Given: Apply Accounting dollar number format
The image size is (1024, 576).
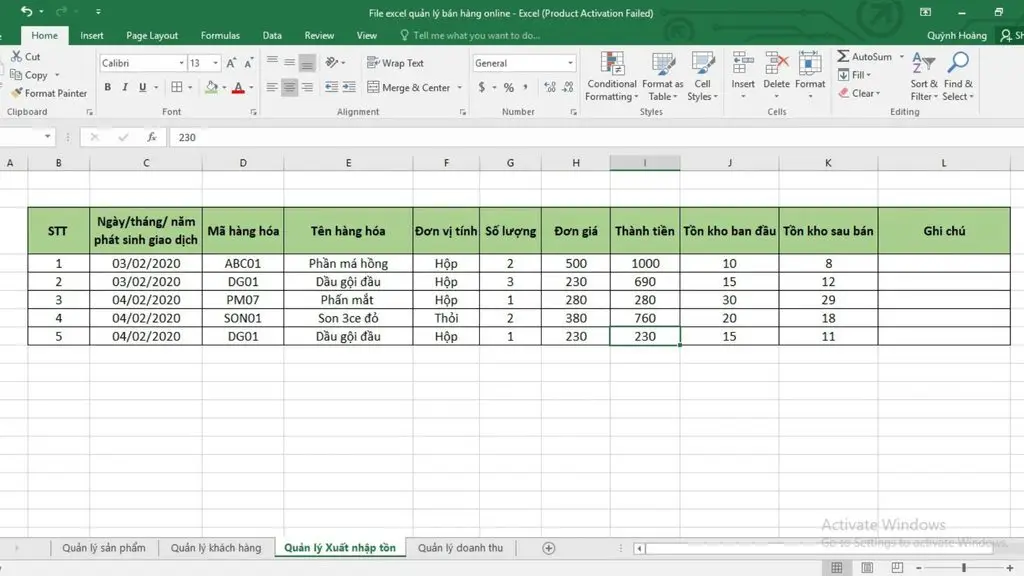Looking at the screenshot, I should pos(482,87).
